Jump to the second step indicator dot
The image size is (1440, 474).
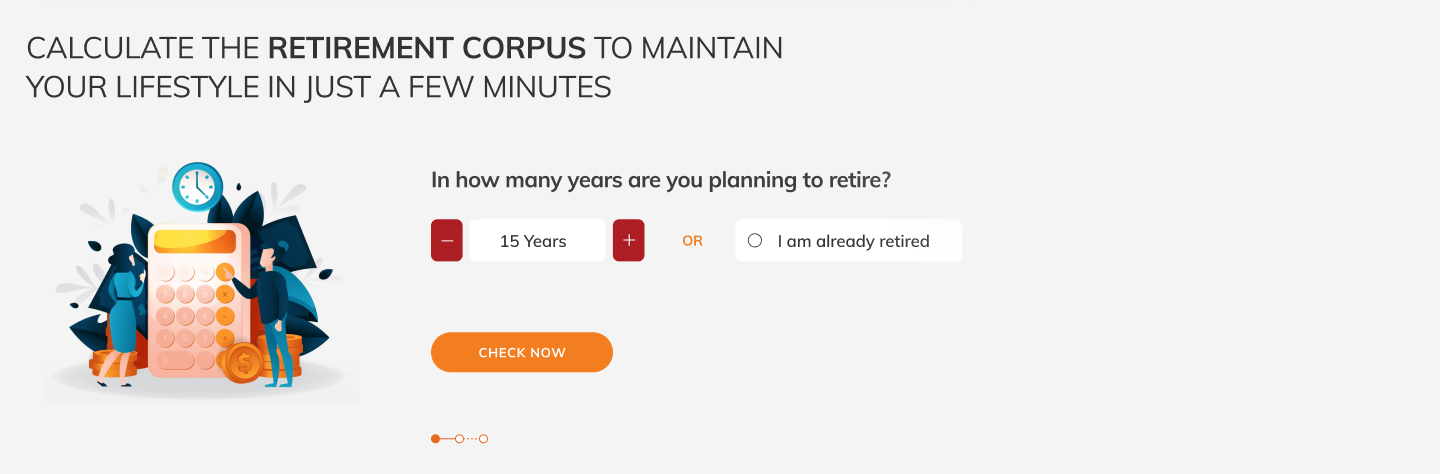click(x=459, y=438)
